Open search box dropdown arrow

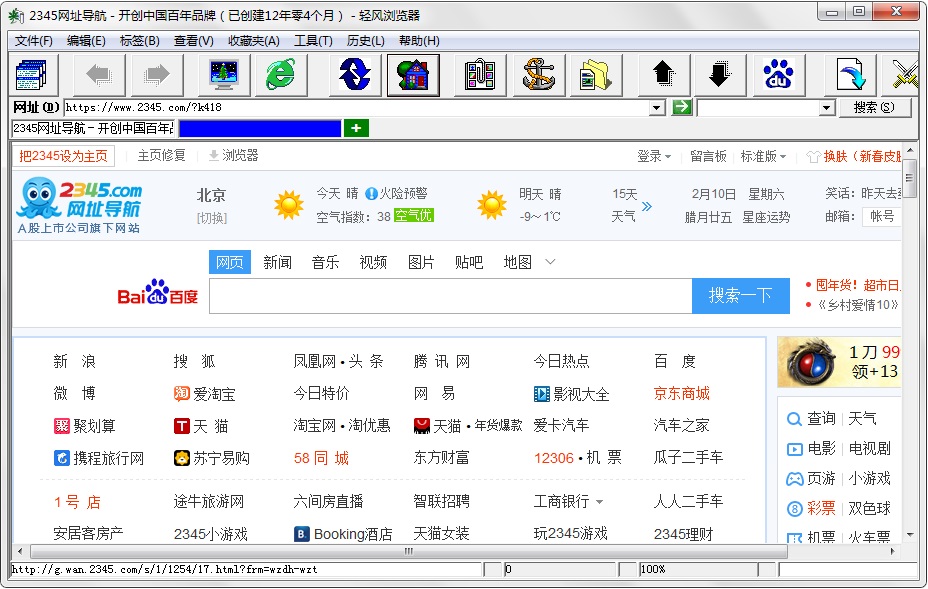click(x=826, y=108)
